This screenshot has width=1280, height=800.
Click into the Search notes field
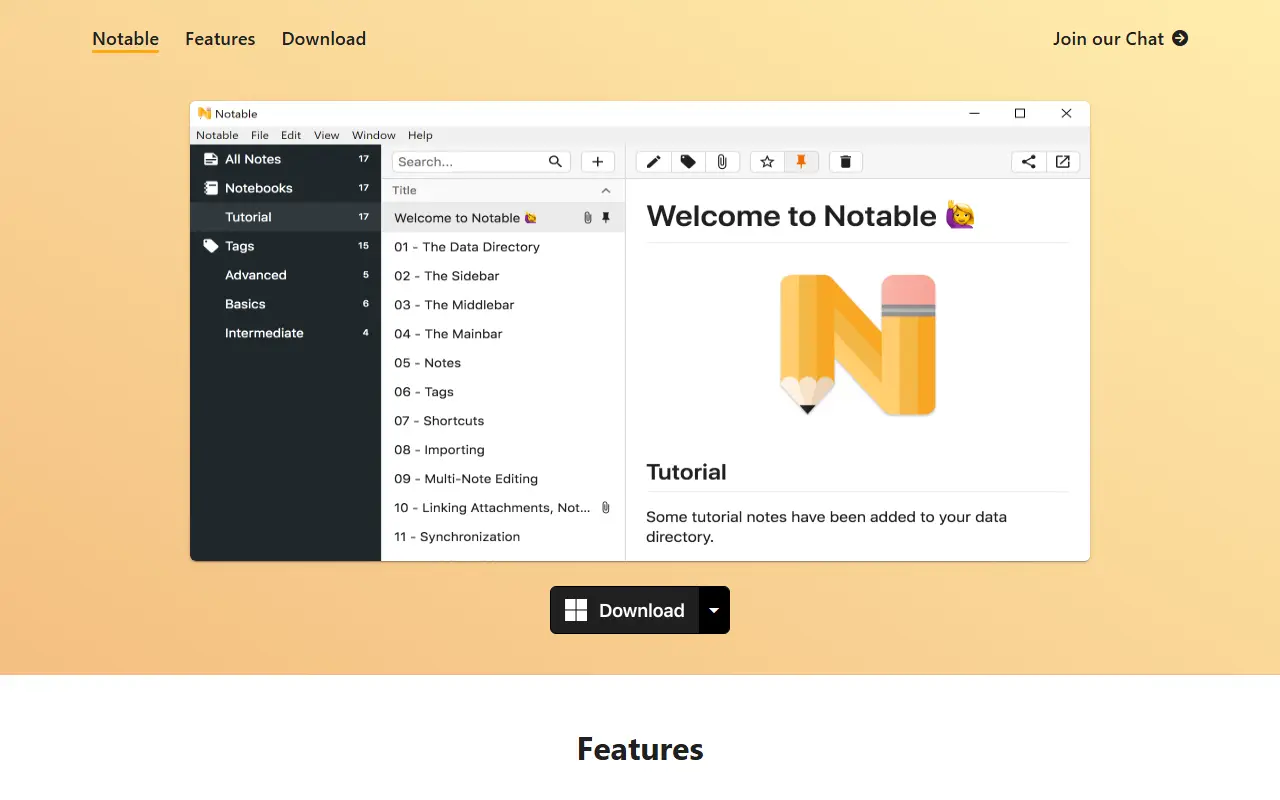[481, 162]
